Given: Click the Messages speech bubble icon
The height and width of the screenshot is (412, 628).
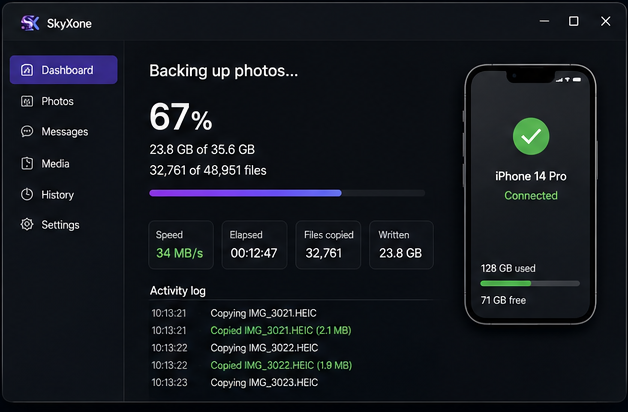Looking at the screenshot, I should coord(27,132).
